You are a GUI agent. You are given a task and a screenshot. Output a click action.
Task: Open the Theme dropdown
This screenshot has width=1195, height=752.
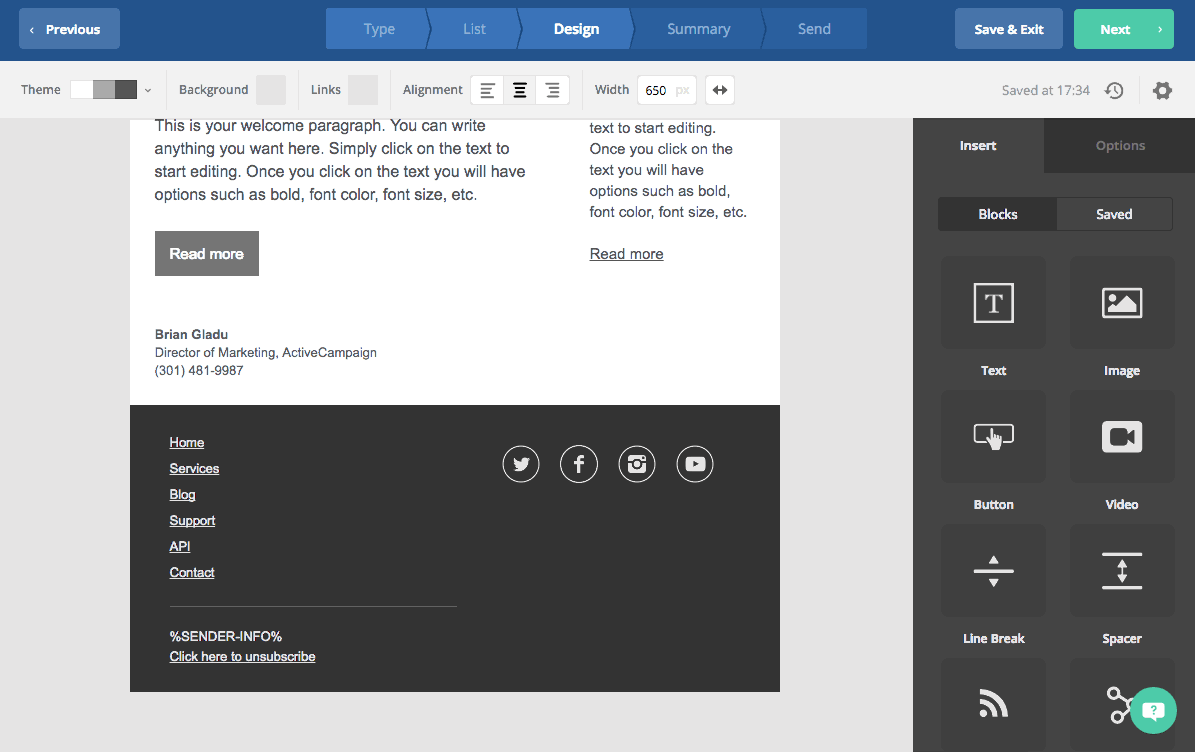tap(110, 90)
